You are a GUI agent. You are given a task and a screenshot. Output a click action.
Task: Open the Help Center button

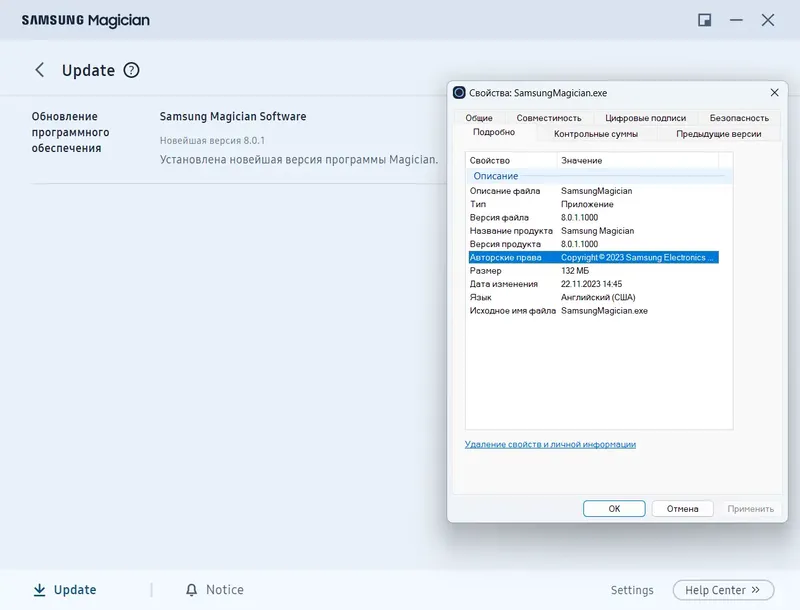click(x=723, y=590)
